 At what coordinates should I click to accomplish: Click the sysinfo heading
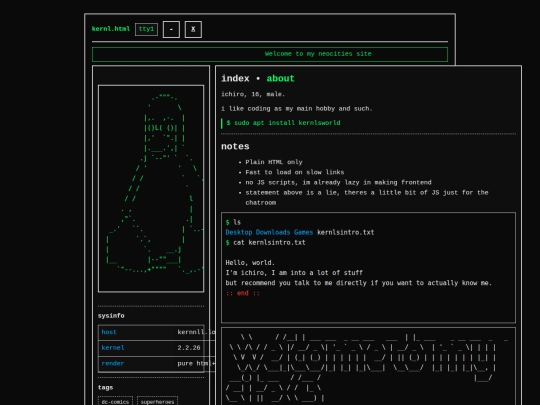111,316
